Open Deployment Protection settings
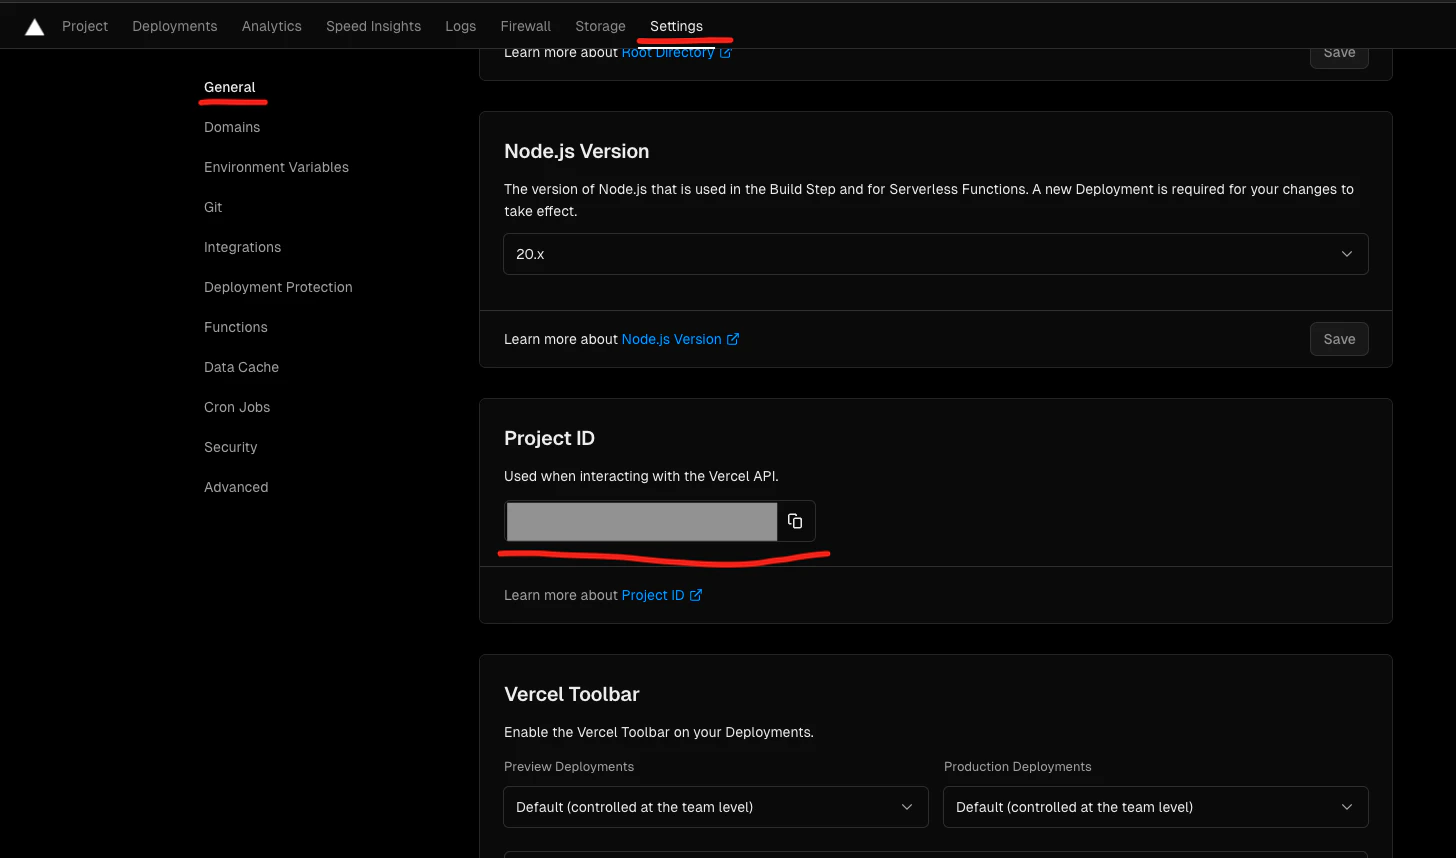The width and height of the screenshot is (1456, 858). click(278, 287)
